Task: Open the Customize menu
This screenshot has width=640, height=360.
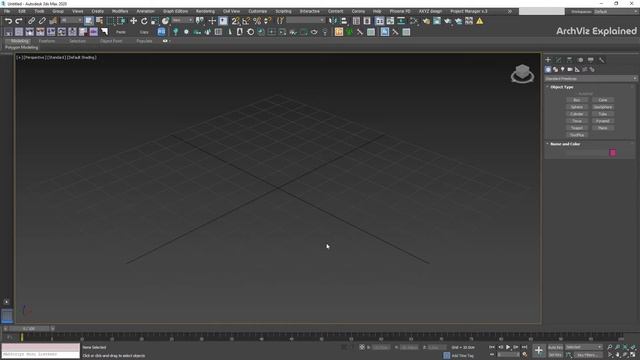Action: pyautogui.click(x=258, y=11)
